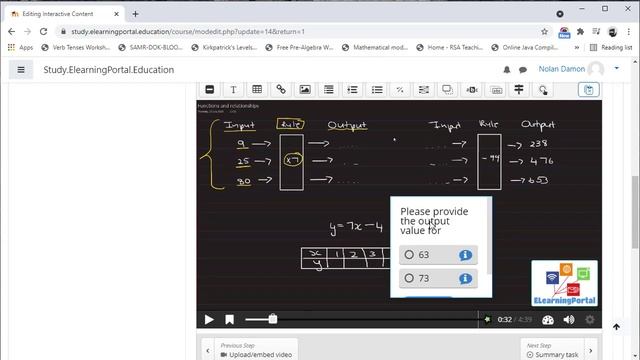Viewport: 640px width, 360px height.
Task: Click the browser address bar
Action: [302, 31]
